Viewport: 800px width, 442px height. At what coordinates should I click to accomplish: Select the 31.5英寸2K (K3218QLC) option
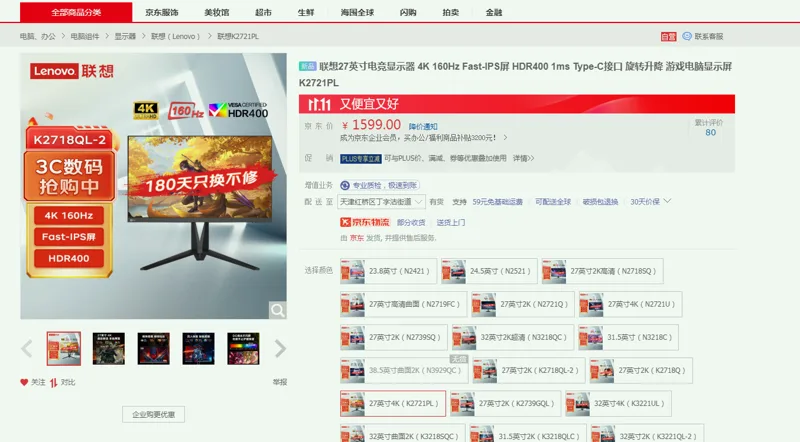pos(528,434)
